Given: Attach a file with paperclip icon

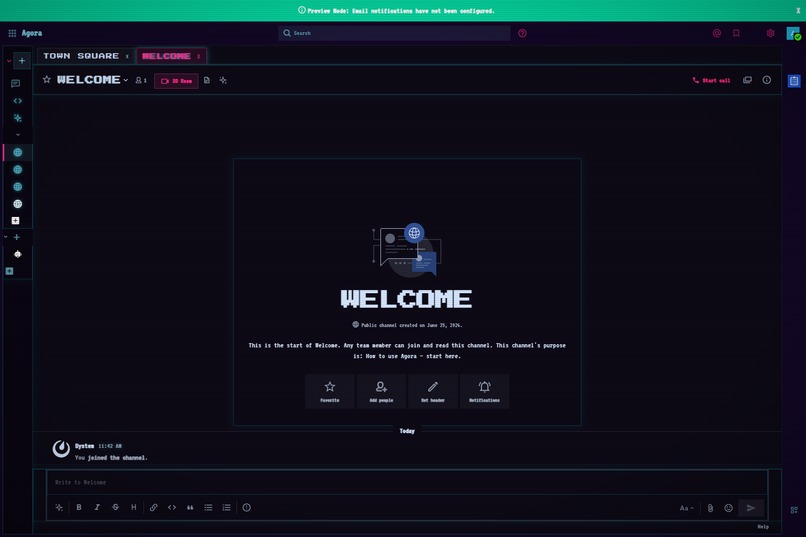Looking at the screenshot, I should pos(710,508).
